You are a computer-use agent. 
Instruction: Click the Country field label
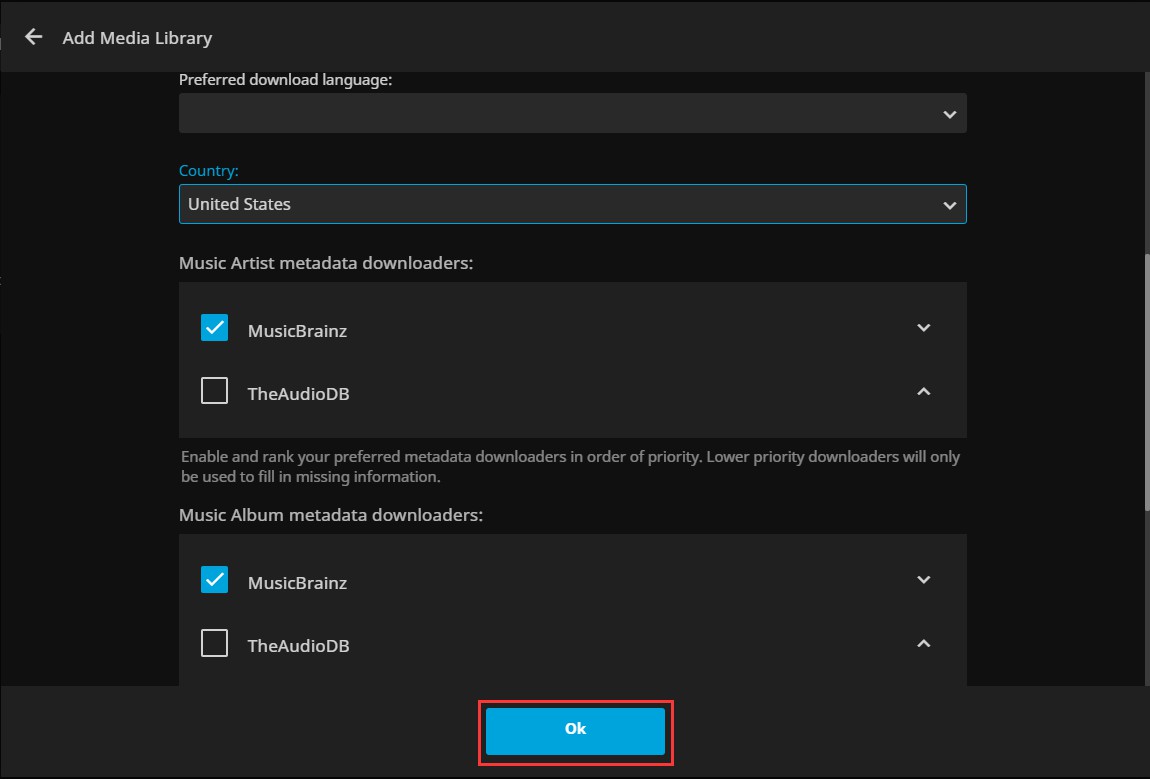[208, 171]
